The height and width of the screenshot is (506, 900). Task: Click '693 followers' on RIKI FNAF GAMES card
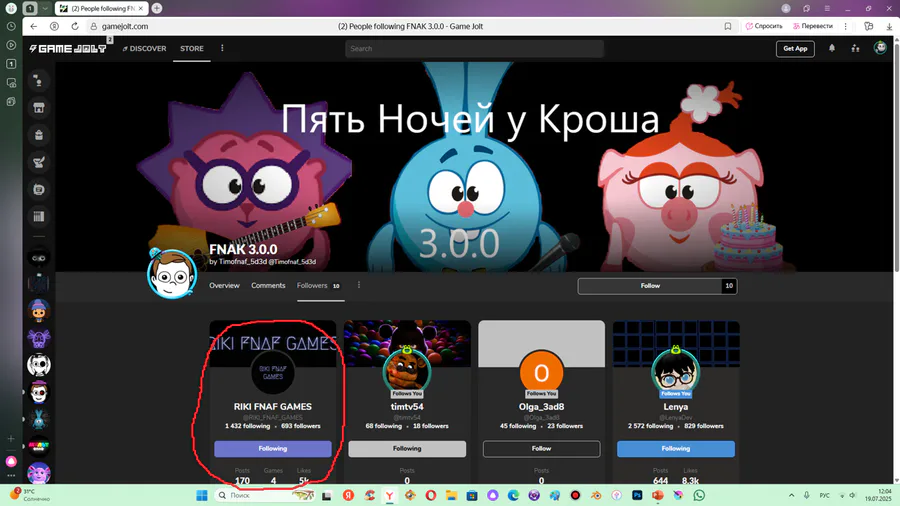coord(301,426)
